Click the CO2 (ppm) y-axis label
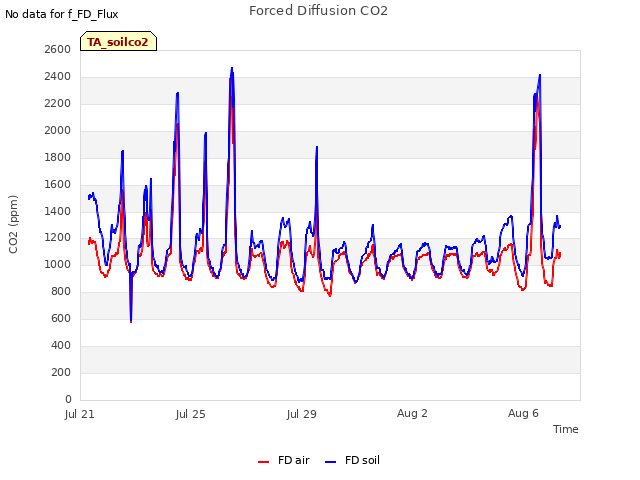 click(13, 224)
